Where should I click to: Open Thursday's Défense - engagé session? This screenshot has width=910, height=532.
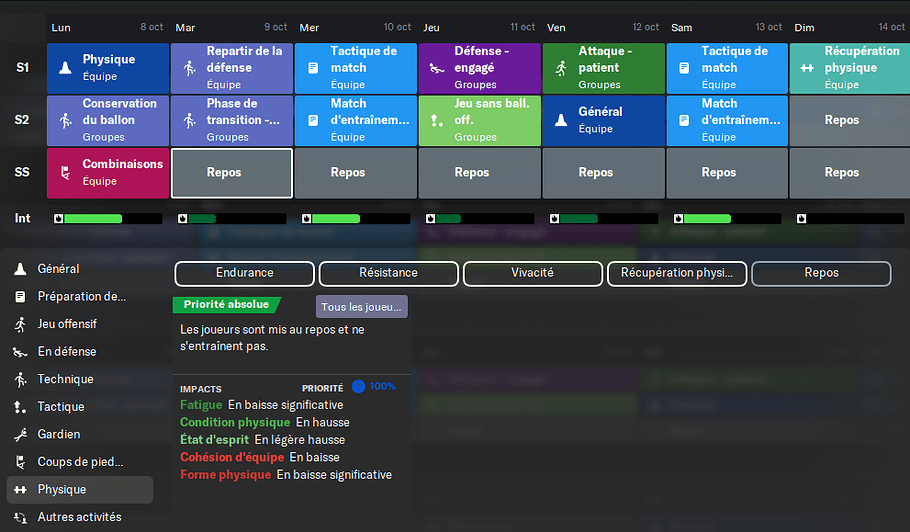click(480, 68)
